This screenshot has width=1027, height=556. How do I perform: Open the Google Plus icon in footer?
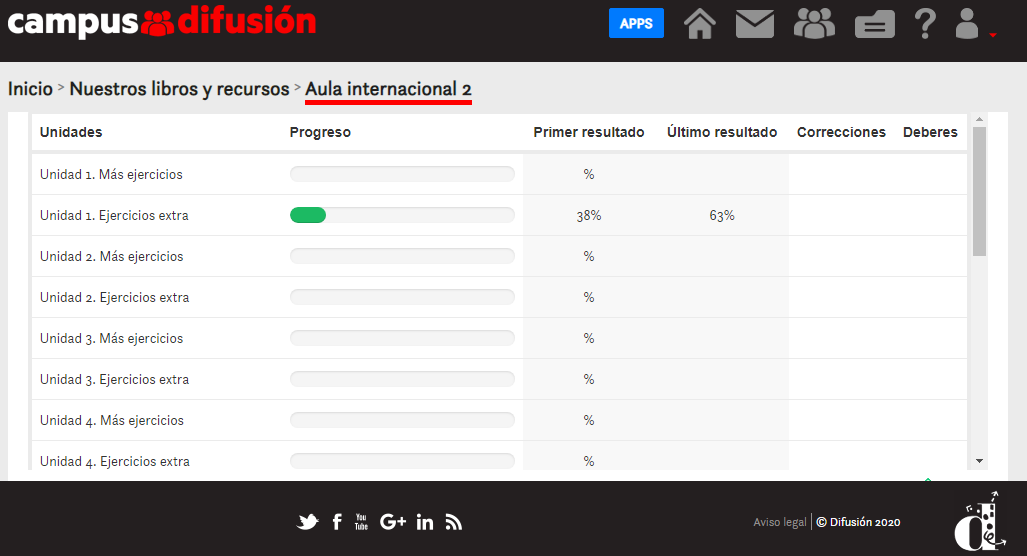tap(392, 522)
